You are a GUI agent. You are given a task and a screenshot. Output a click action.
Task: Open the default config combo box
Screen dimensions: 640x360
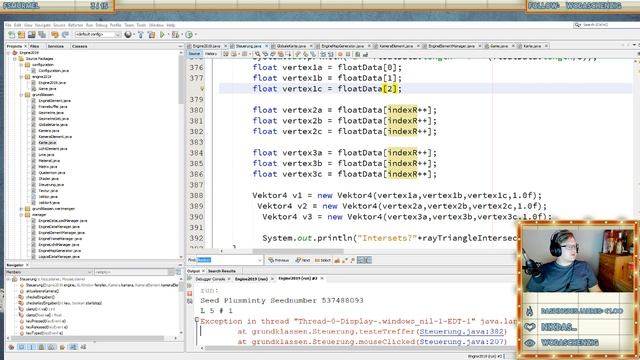coord(98,35)
